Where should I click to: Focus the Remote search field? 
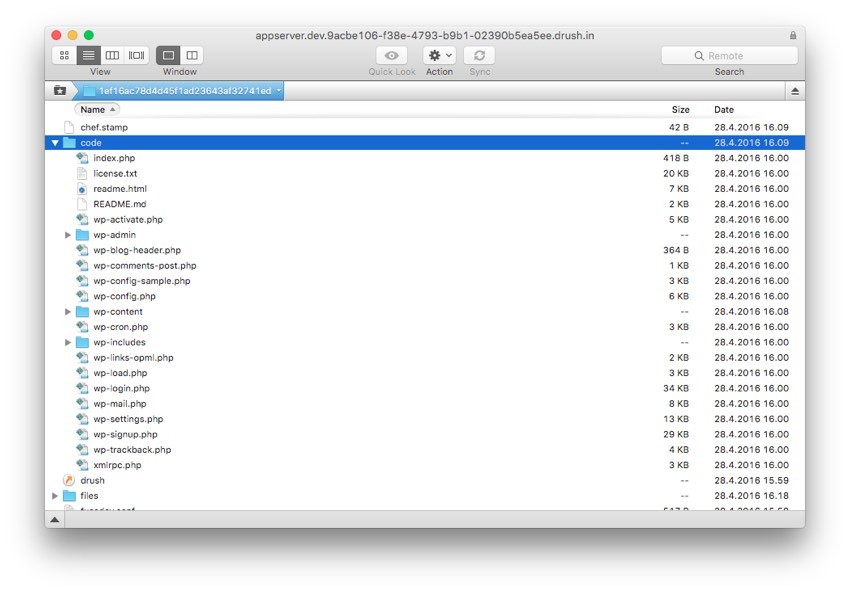click(729, 55)
